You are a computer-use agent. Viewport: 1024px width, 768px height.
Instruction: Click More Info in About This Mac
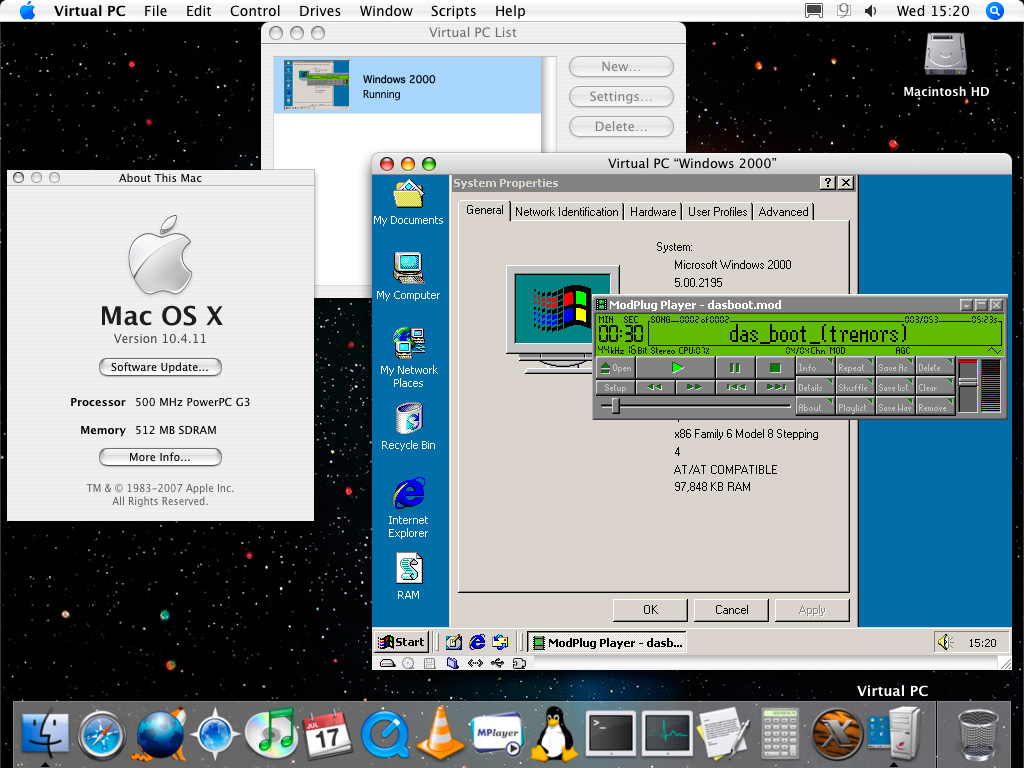pos(160,457)
